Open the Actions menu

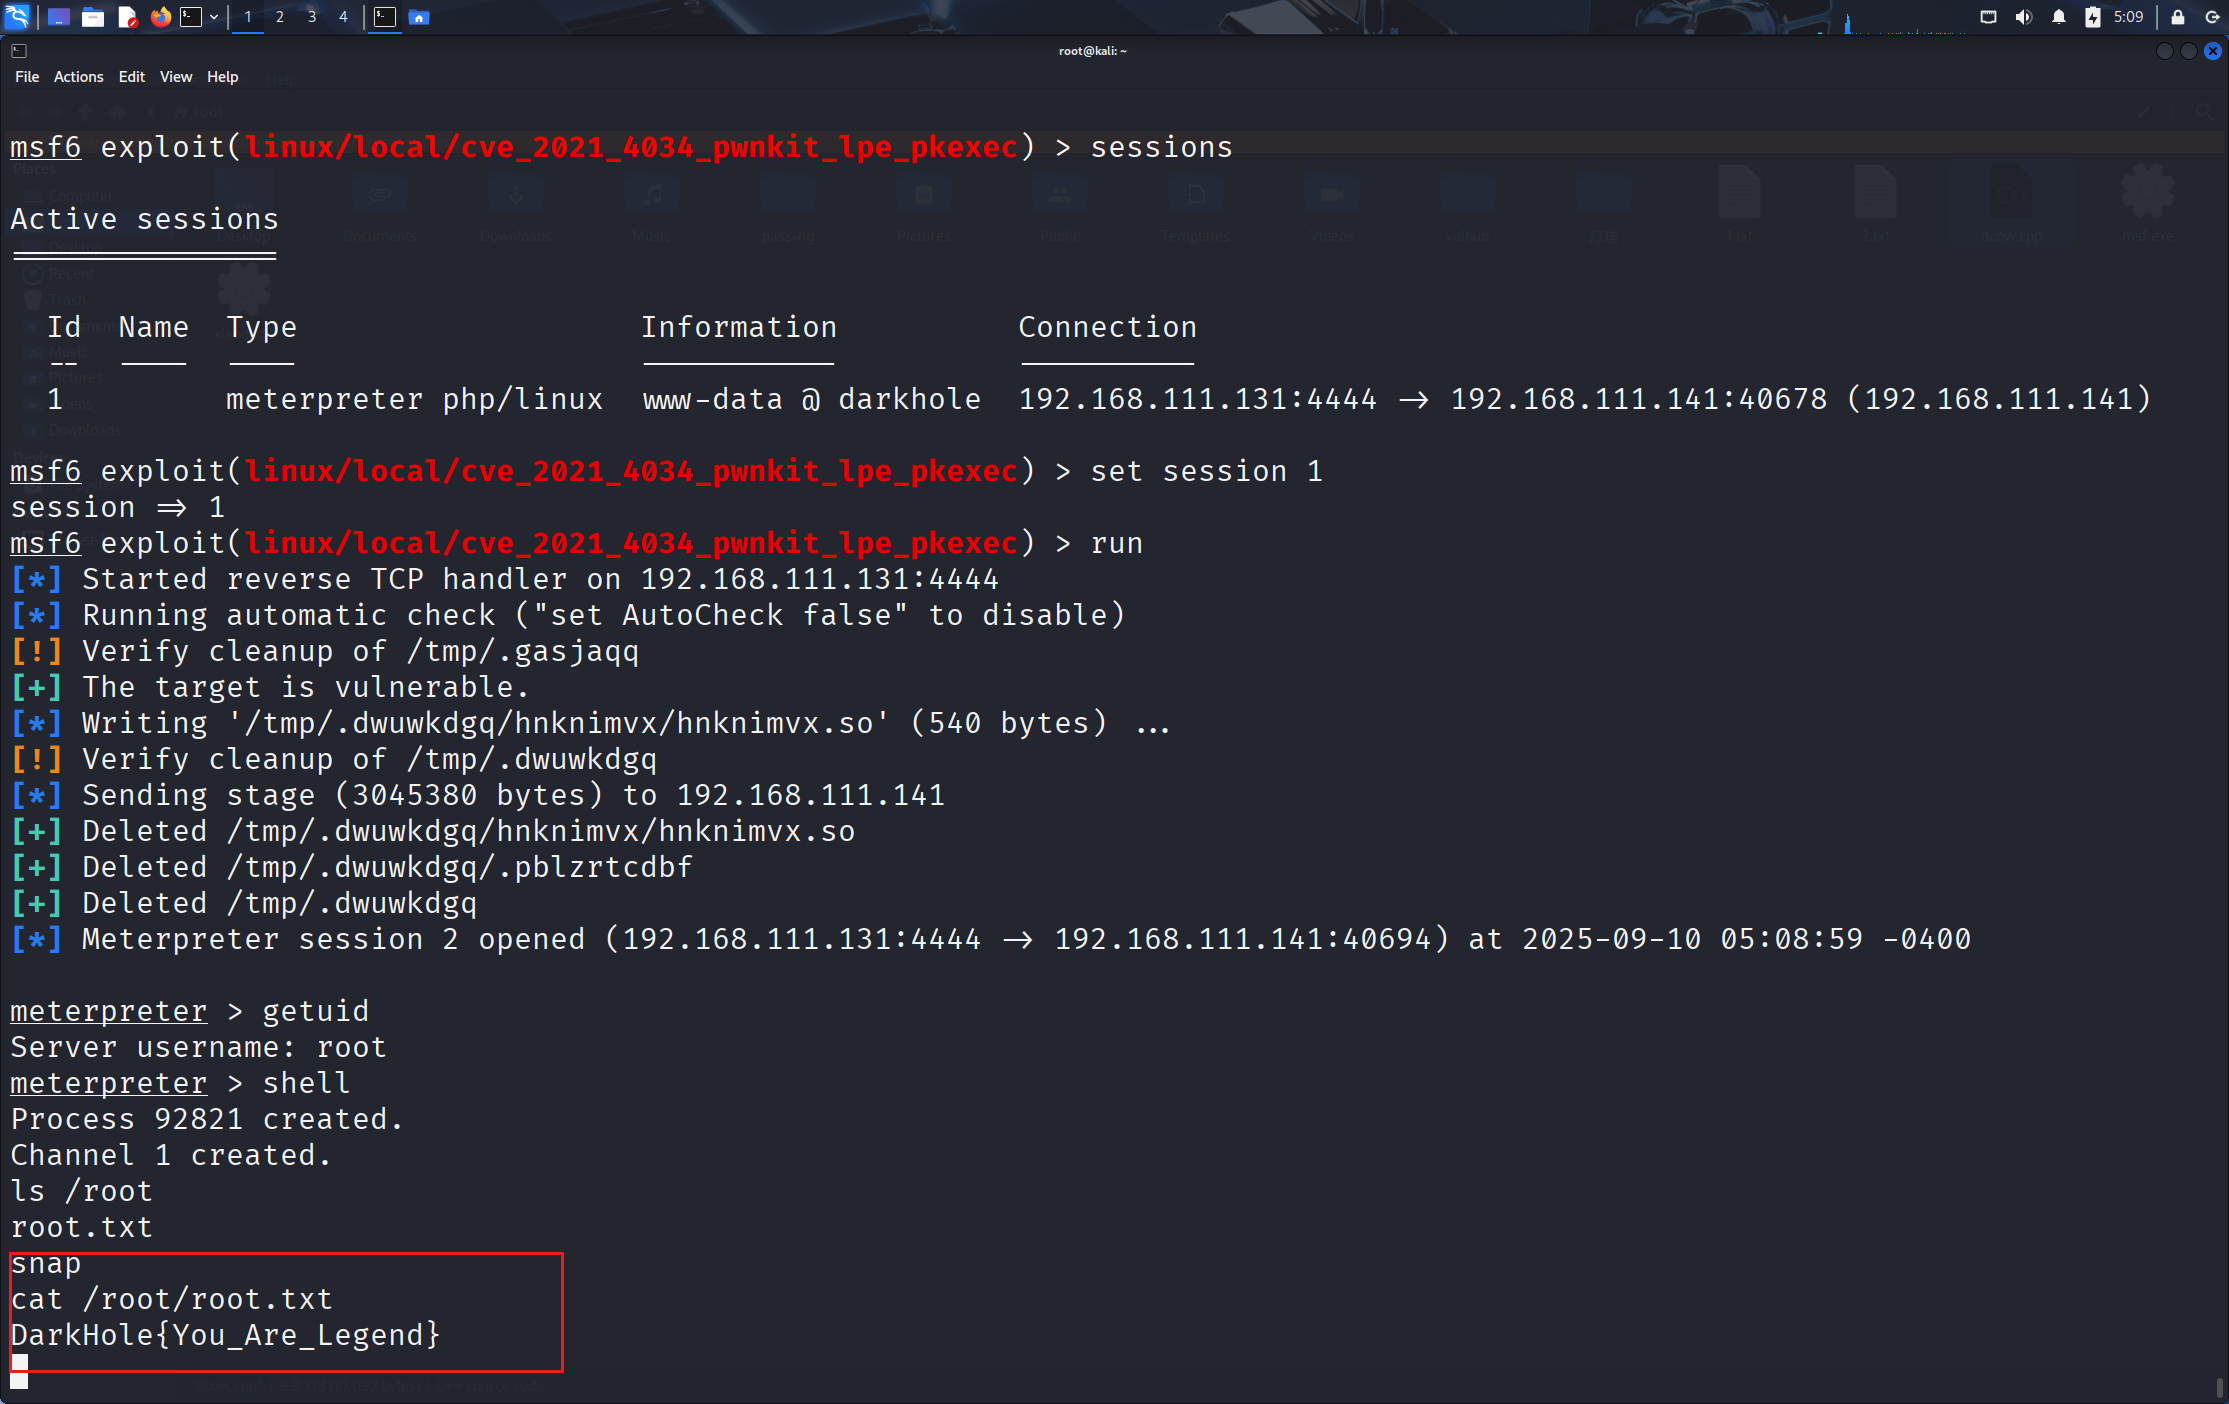(78, 77)
